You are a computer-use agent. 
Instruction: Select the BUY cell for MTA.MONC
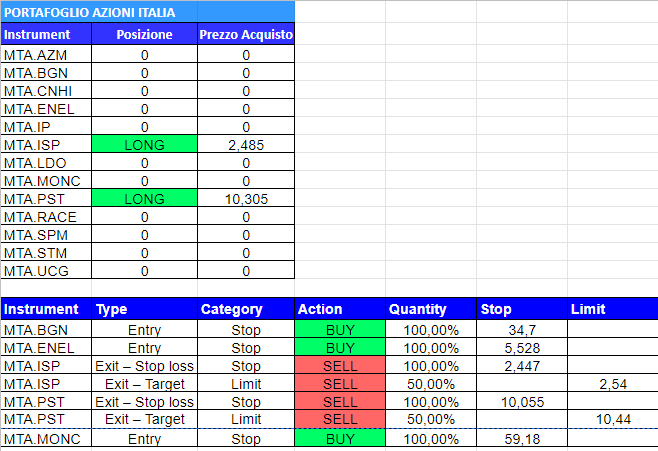point(340,438)
